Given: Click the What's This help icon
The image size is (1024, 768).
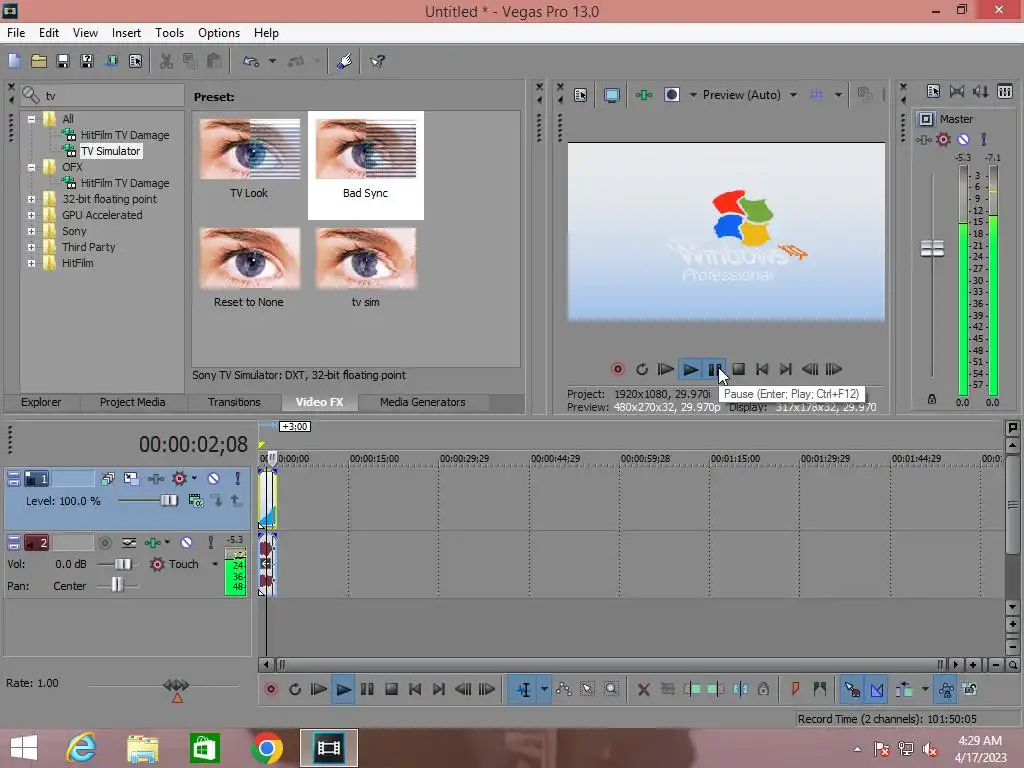Looking at the screenshot, I should 377,61.
